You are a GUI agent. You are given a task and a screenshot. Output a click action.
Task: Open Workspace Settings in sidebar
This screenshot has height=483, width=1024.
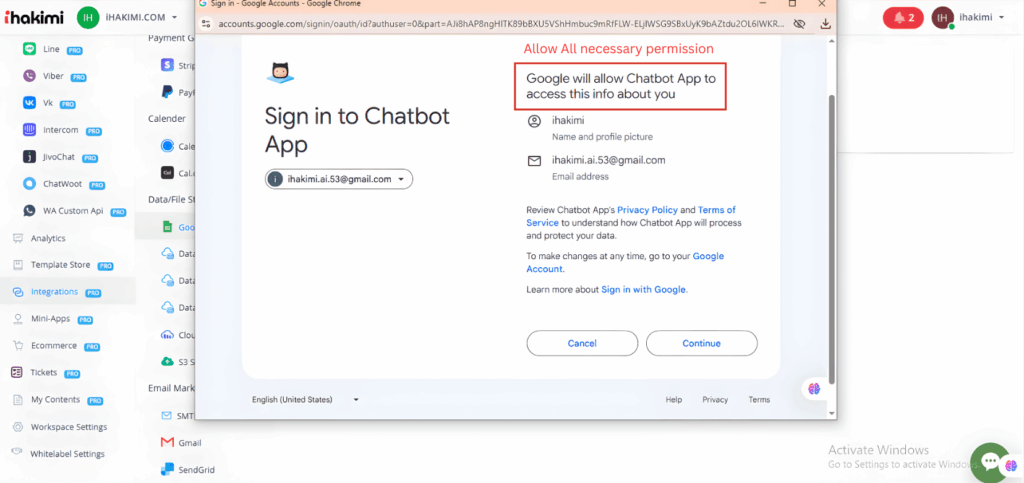pos(68,427)
